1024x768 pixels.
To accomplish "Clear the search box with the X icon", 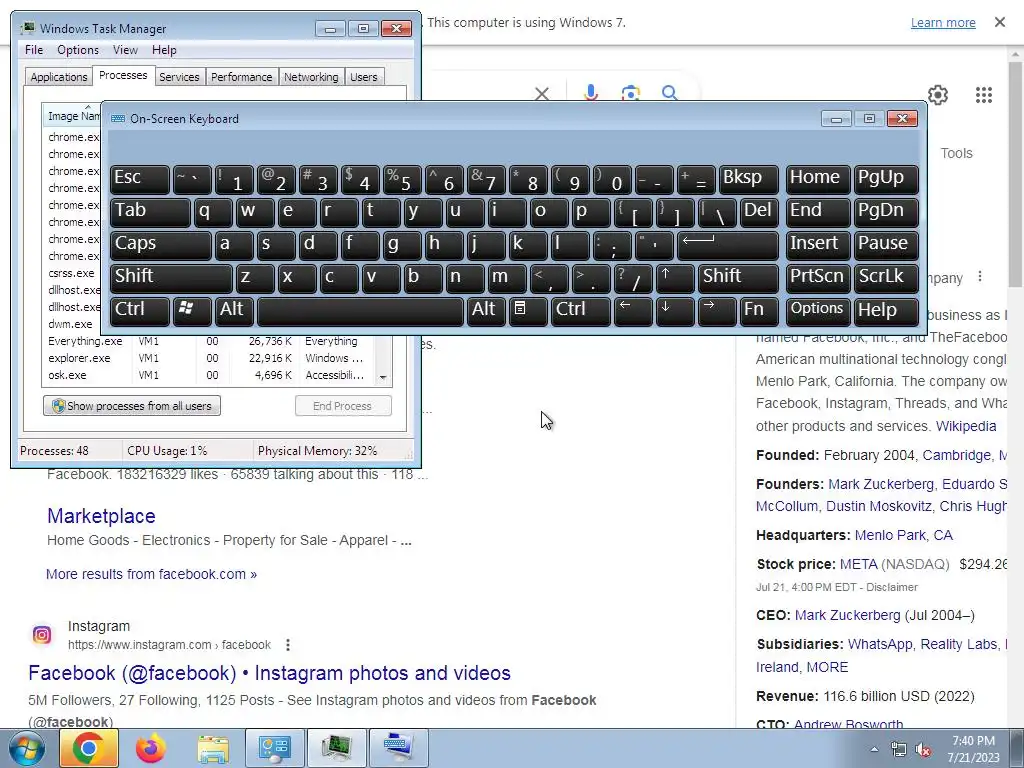I will click(541, 93).
